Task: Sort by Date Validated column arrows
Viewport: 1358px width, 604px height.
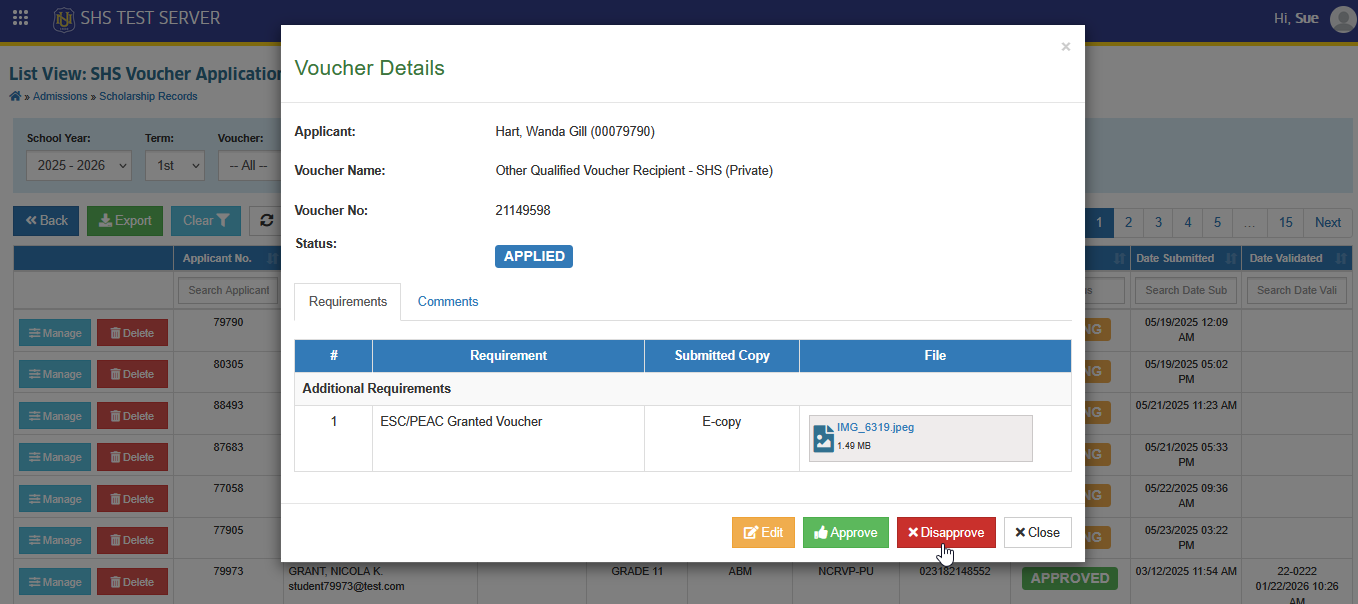Action: pyautogui.click(x=1340, y=259)
